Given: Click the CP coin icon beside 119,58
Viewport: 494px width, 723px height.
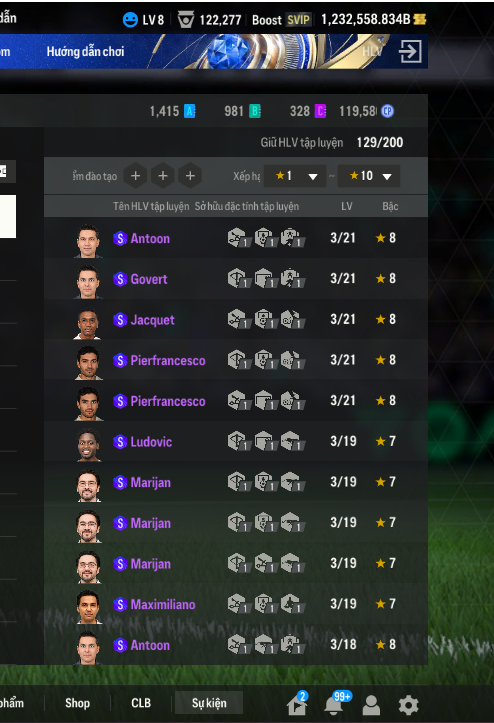Looking at the screenshot, I should point(387,111).
